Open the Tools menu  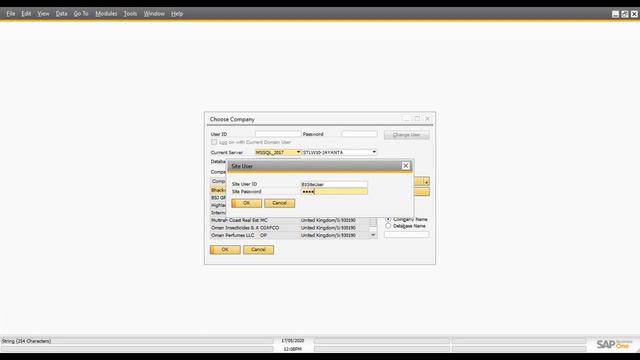pyautogui.click(x=130, y=13)
